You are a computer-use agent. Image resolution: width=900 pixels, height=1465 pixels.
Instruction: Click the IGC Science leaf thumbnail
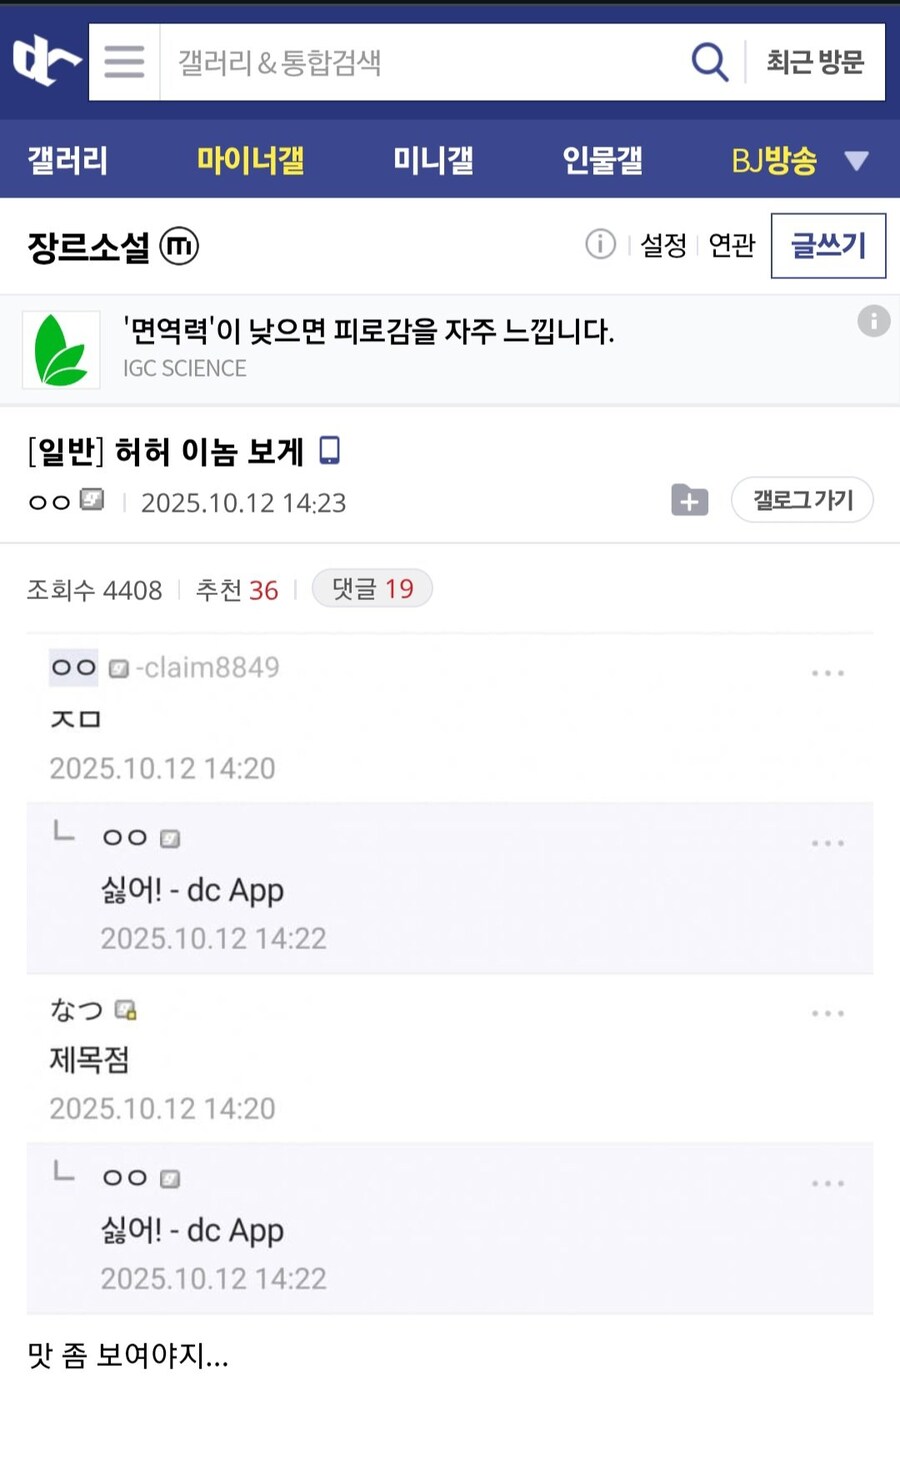pos(61,350)
